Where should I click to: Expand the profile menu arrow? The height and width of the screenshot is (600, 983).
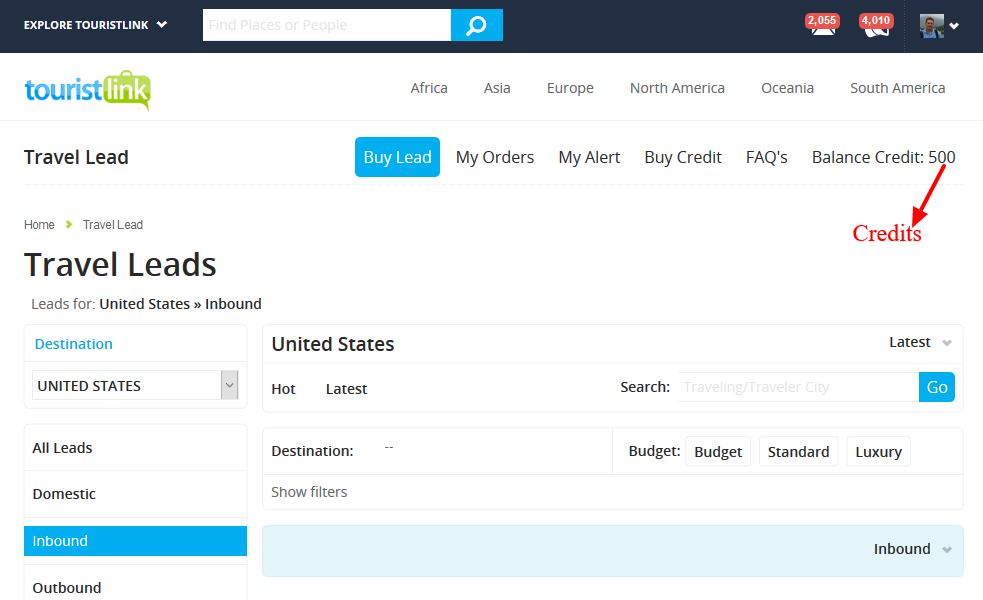(954, 26)
